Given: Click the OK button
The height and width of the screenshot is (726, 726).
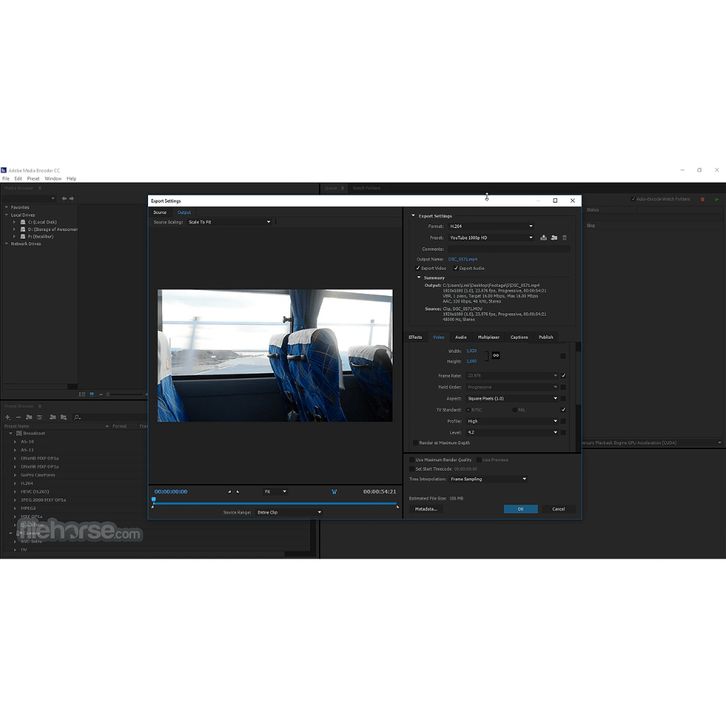Looking at the screenshot, I should [x=520, y=509].
